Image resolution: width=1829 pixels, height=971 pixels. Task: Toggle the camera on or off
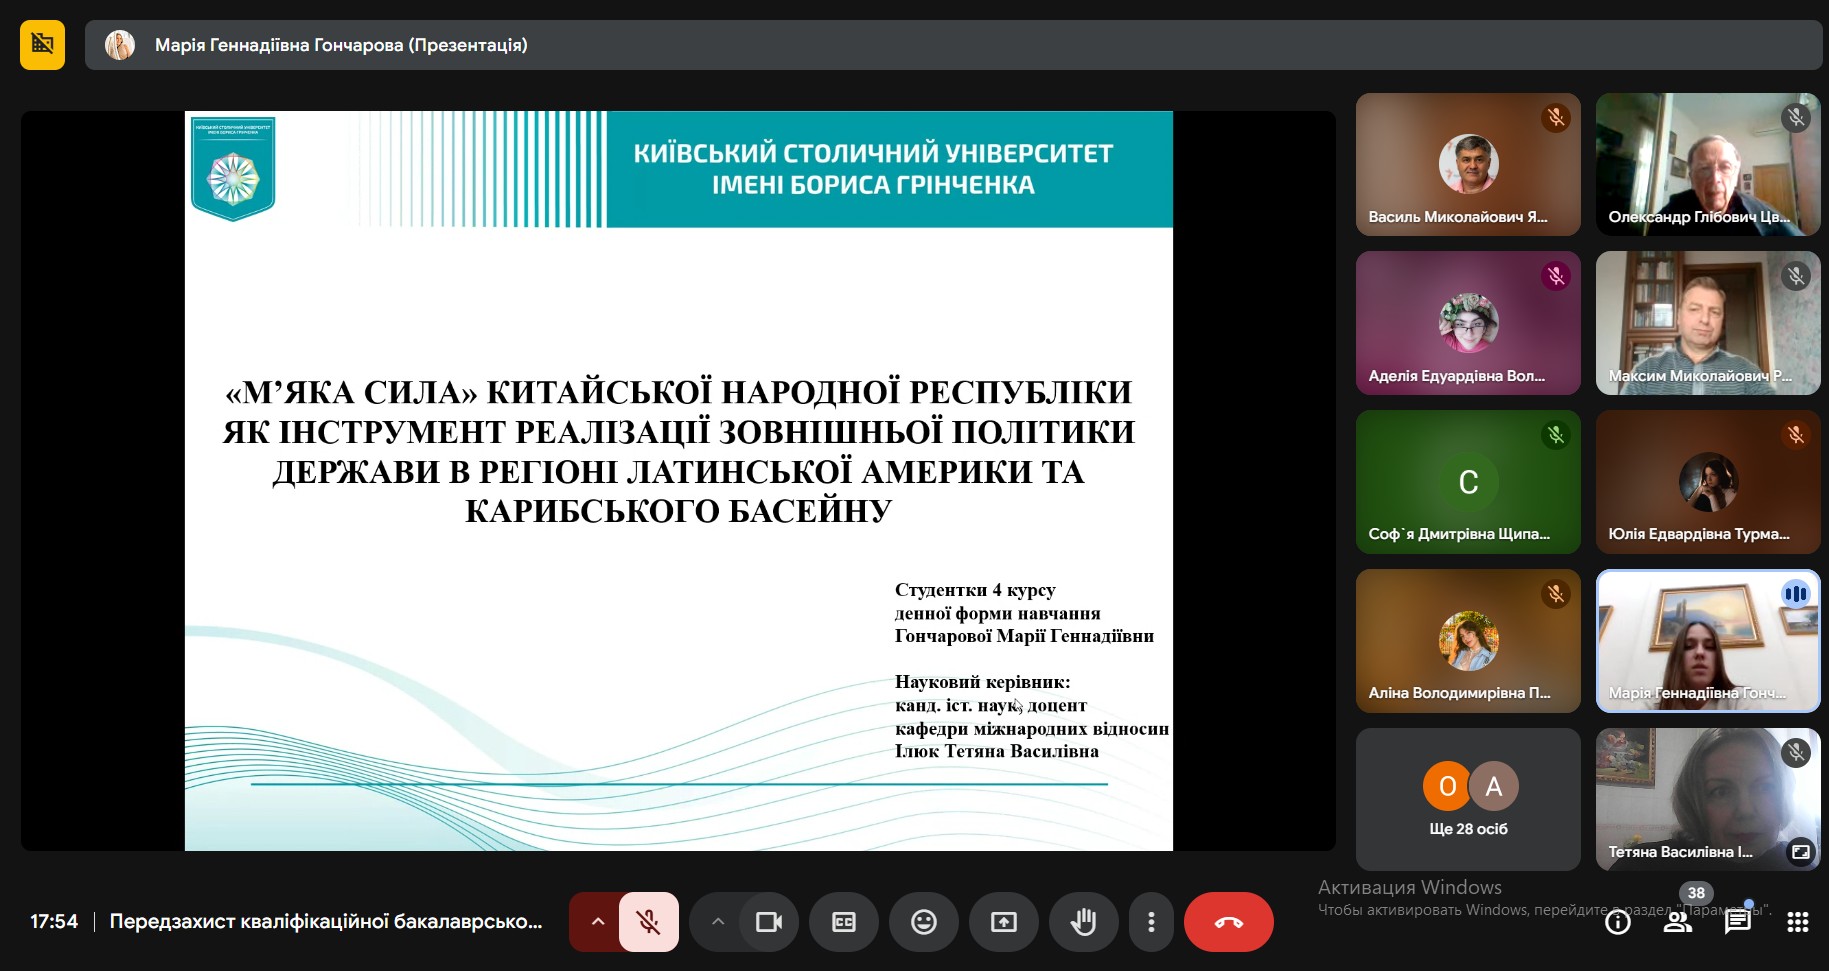coord(768,921)
